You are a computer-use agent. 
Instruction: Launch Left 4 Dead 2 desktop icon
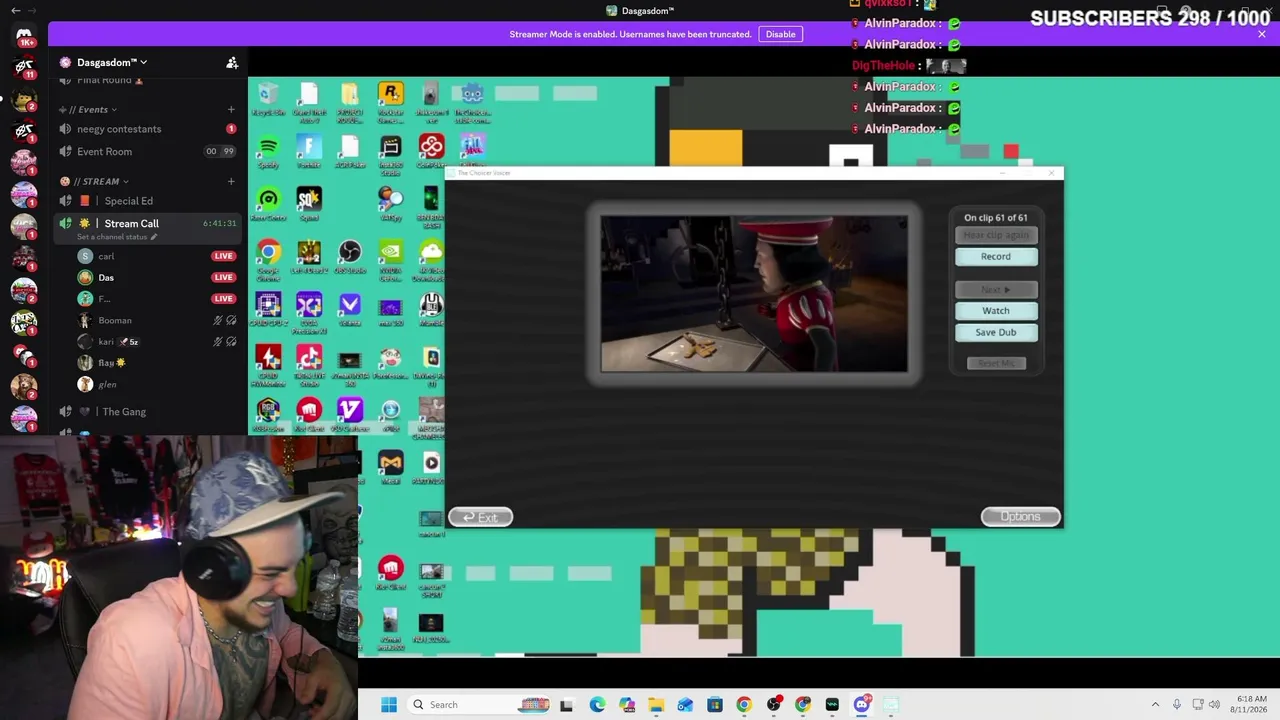coord(309,256)
